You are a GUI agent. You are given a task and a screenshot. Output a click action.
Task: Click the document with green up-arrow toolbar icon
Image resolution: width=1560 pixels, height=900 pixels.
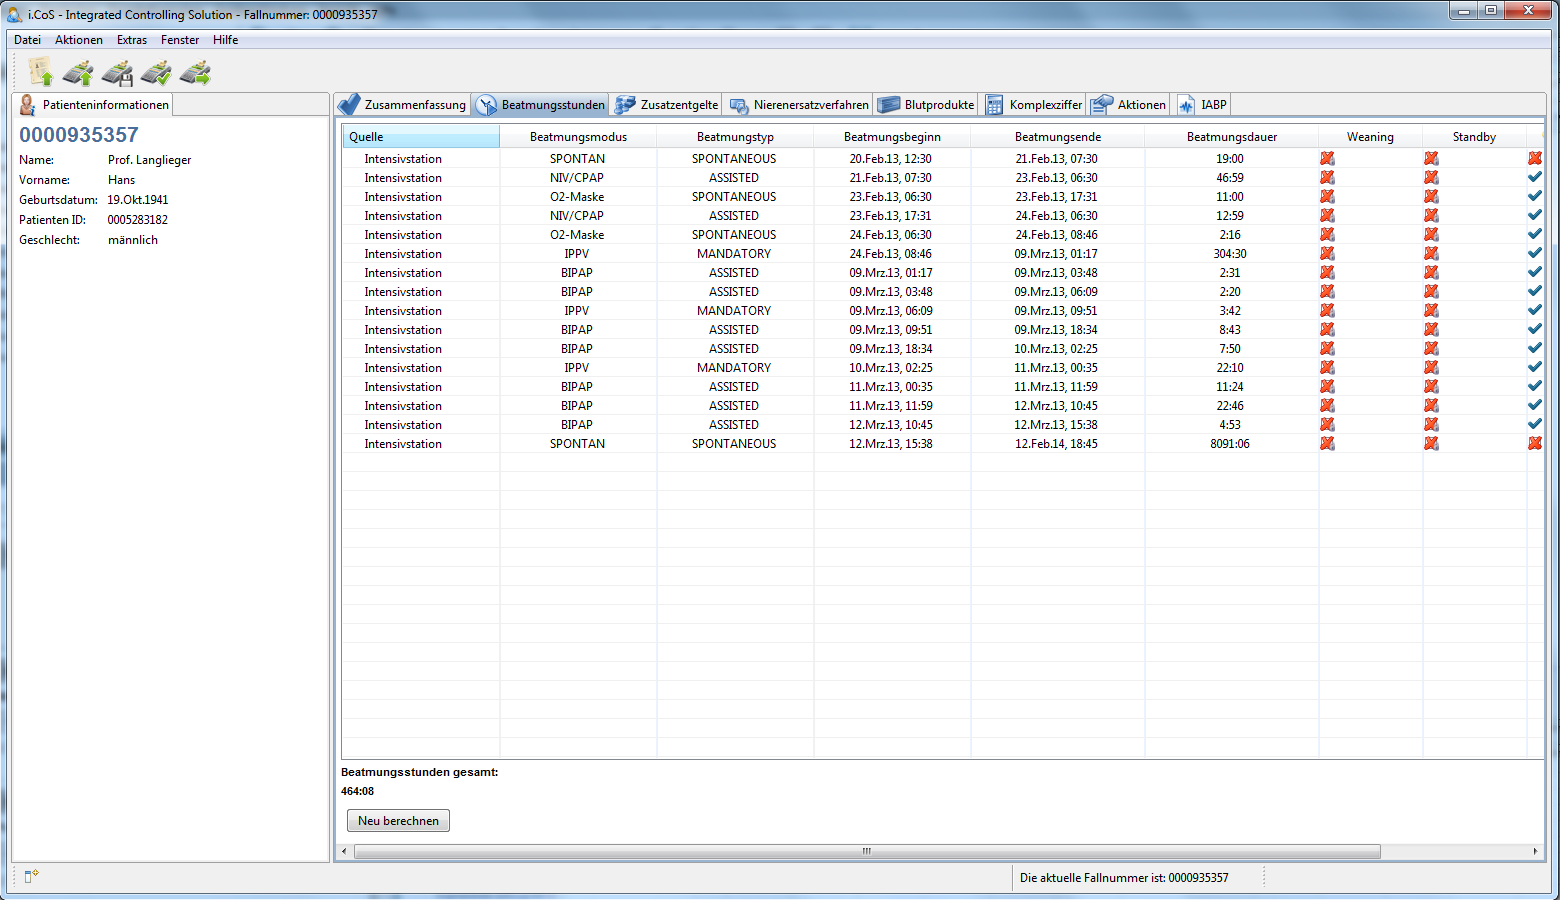click(41, 72)
